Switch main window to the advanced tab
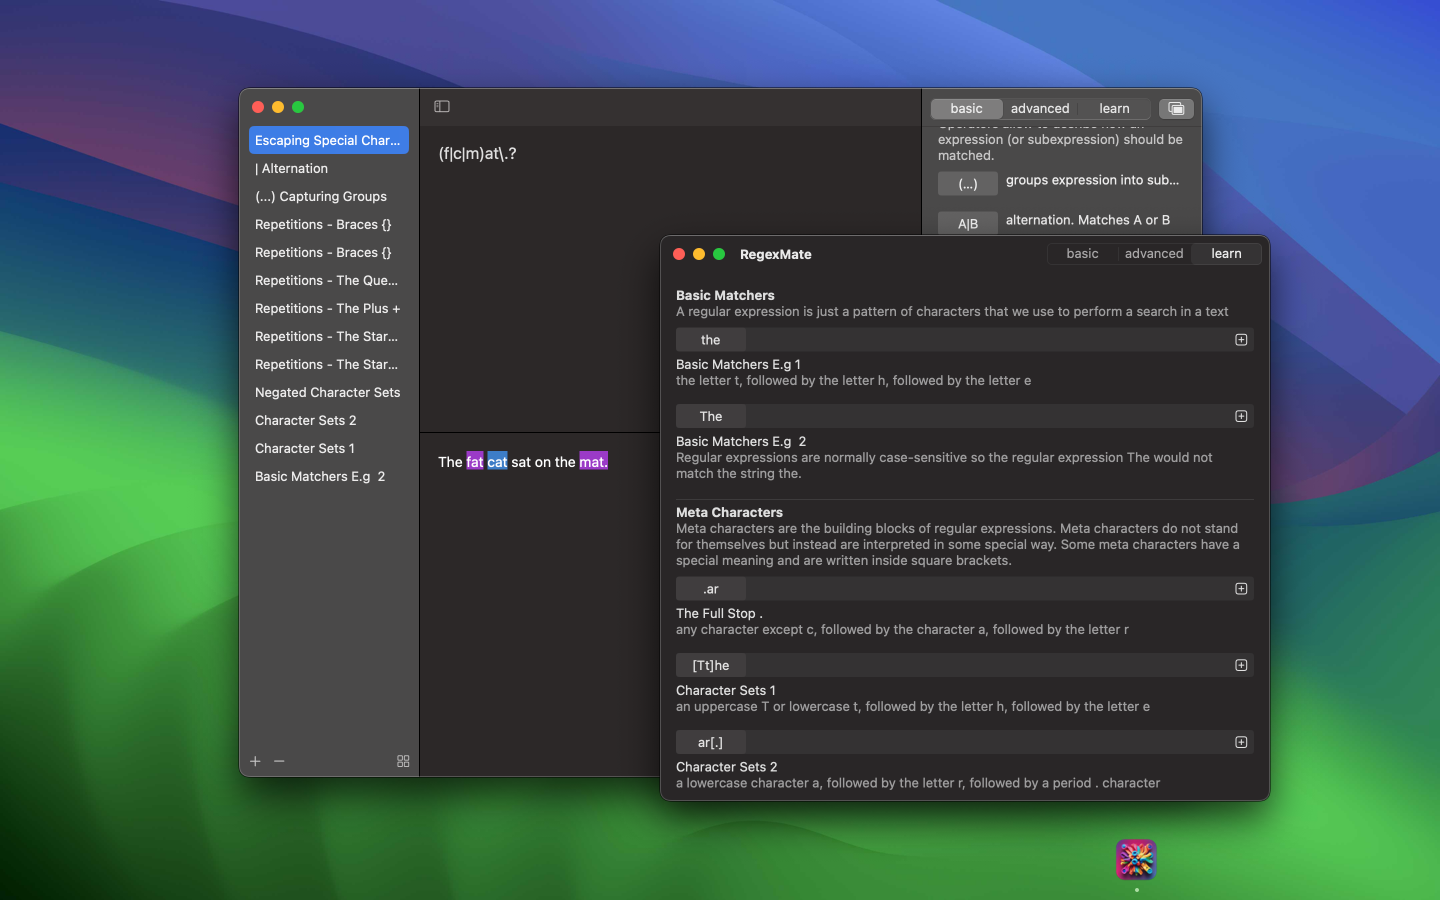 coord(1040,108)
